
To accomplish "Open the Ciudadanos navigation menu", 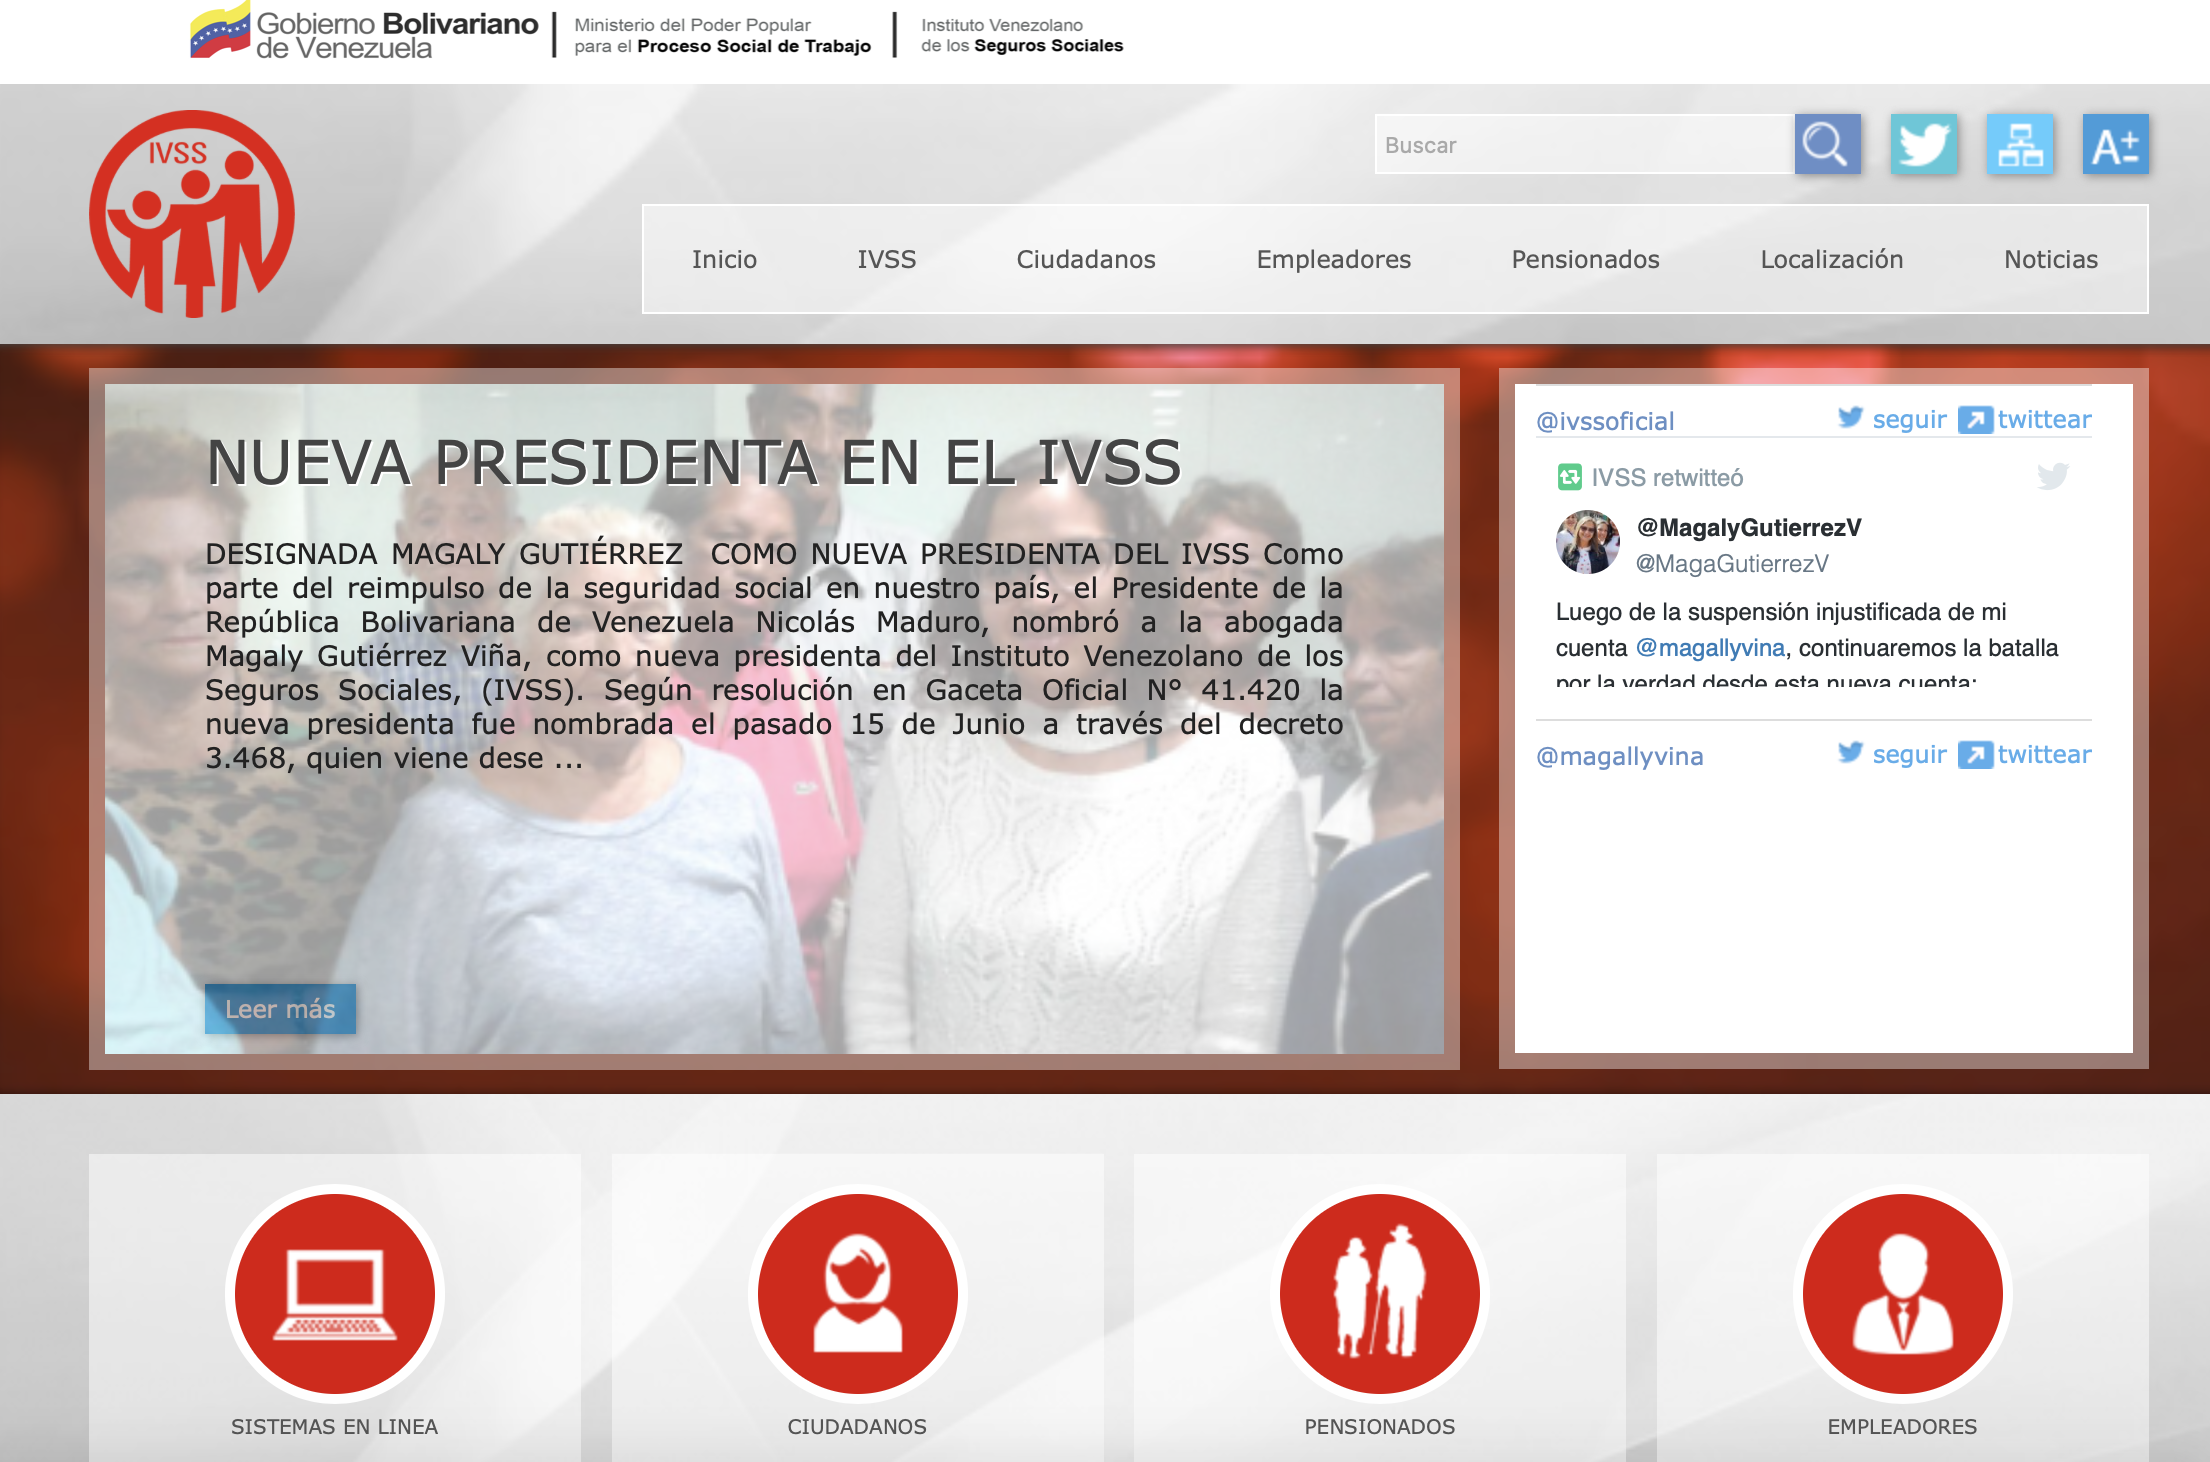I will coord(1086,259).
